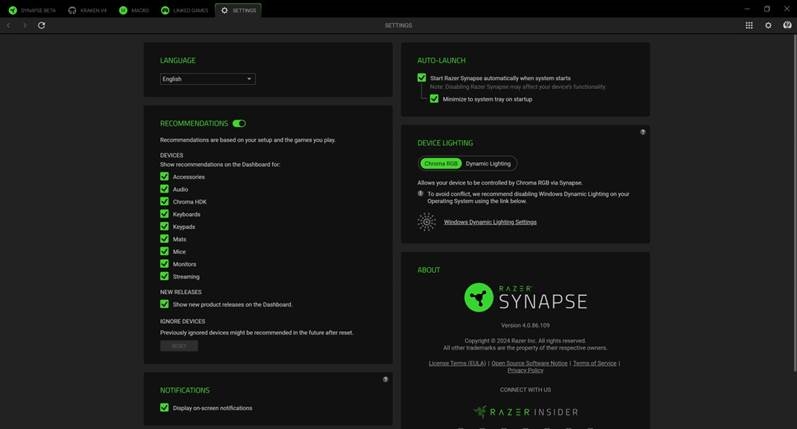Click the Reset button under Ignore Devices
The height and width of the screenshot is (429, 797).
tap(179, 346)
